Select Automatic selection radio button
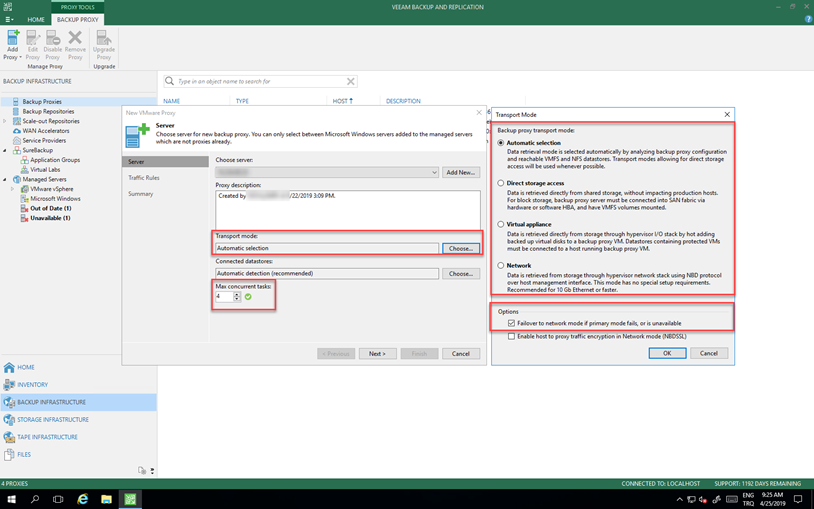 (x=500, y=143)
